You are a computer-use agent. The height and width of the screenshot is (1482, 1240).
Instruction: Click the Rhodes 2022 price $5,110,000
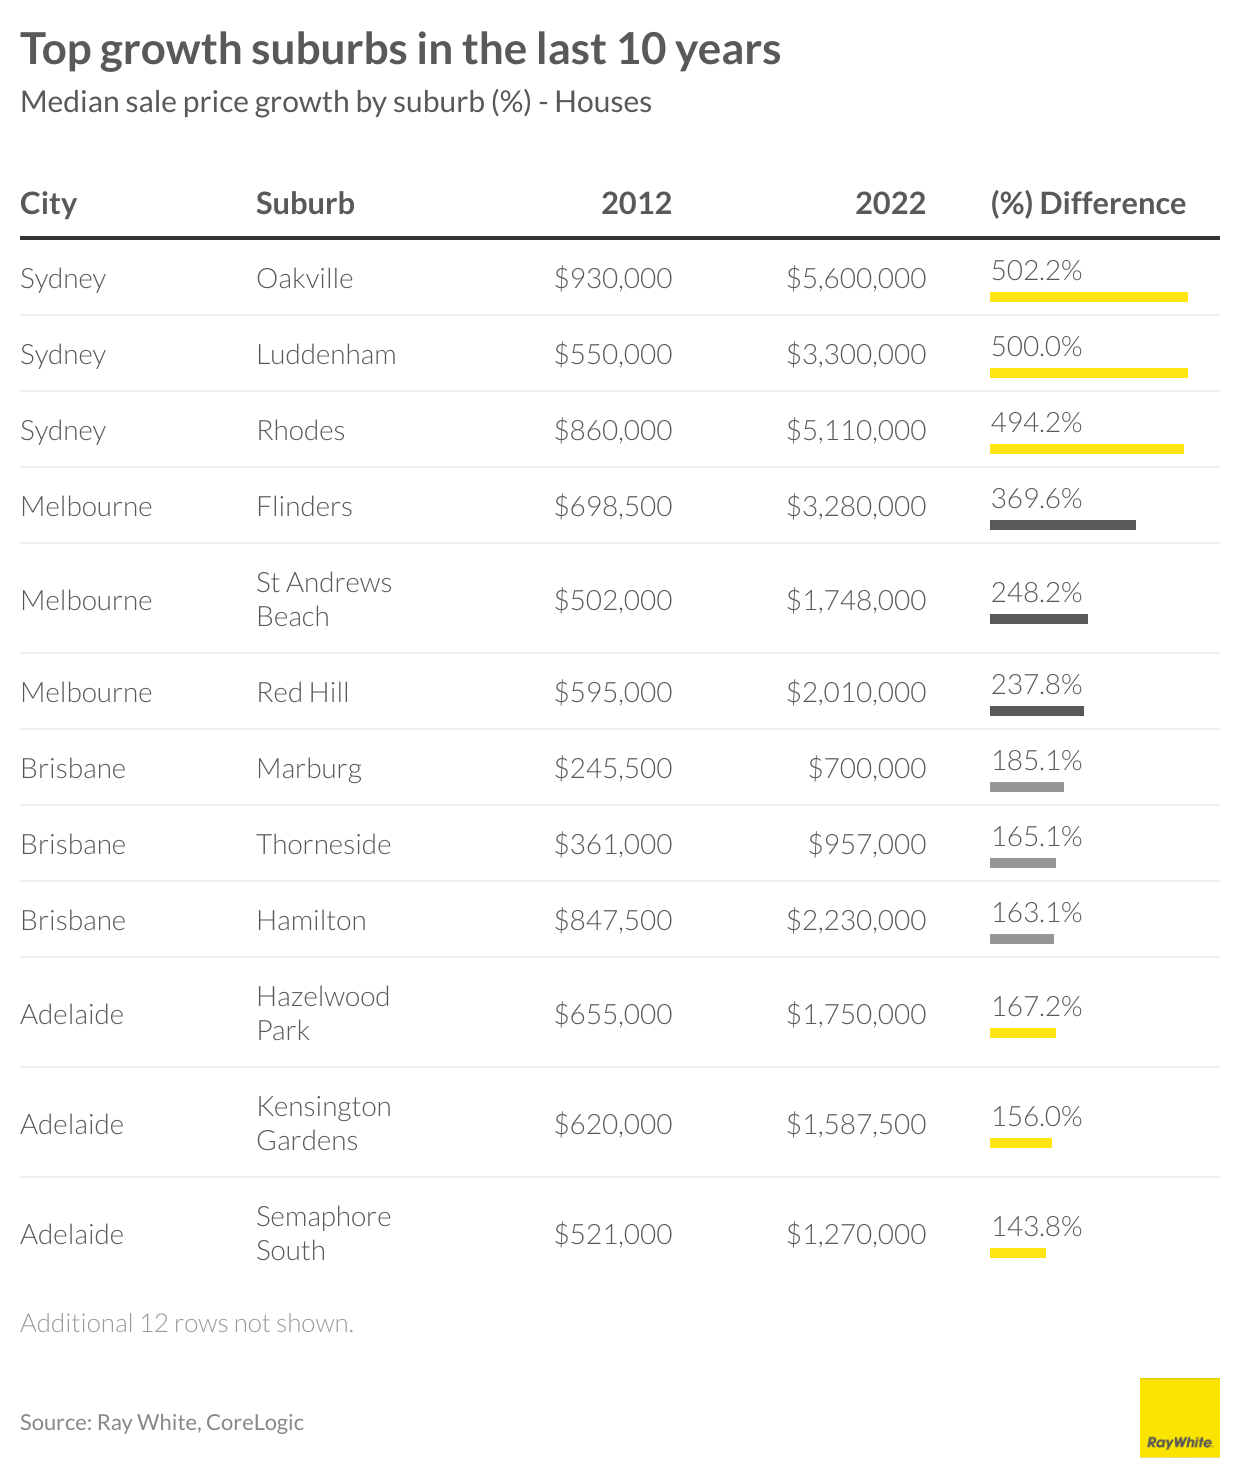(x=856, y=430)
